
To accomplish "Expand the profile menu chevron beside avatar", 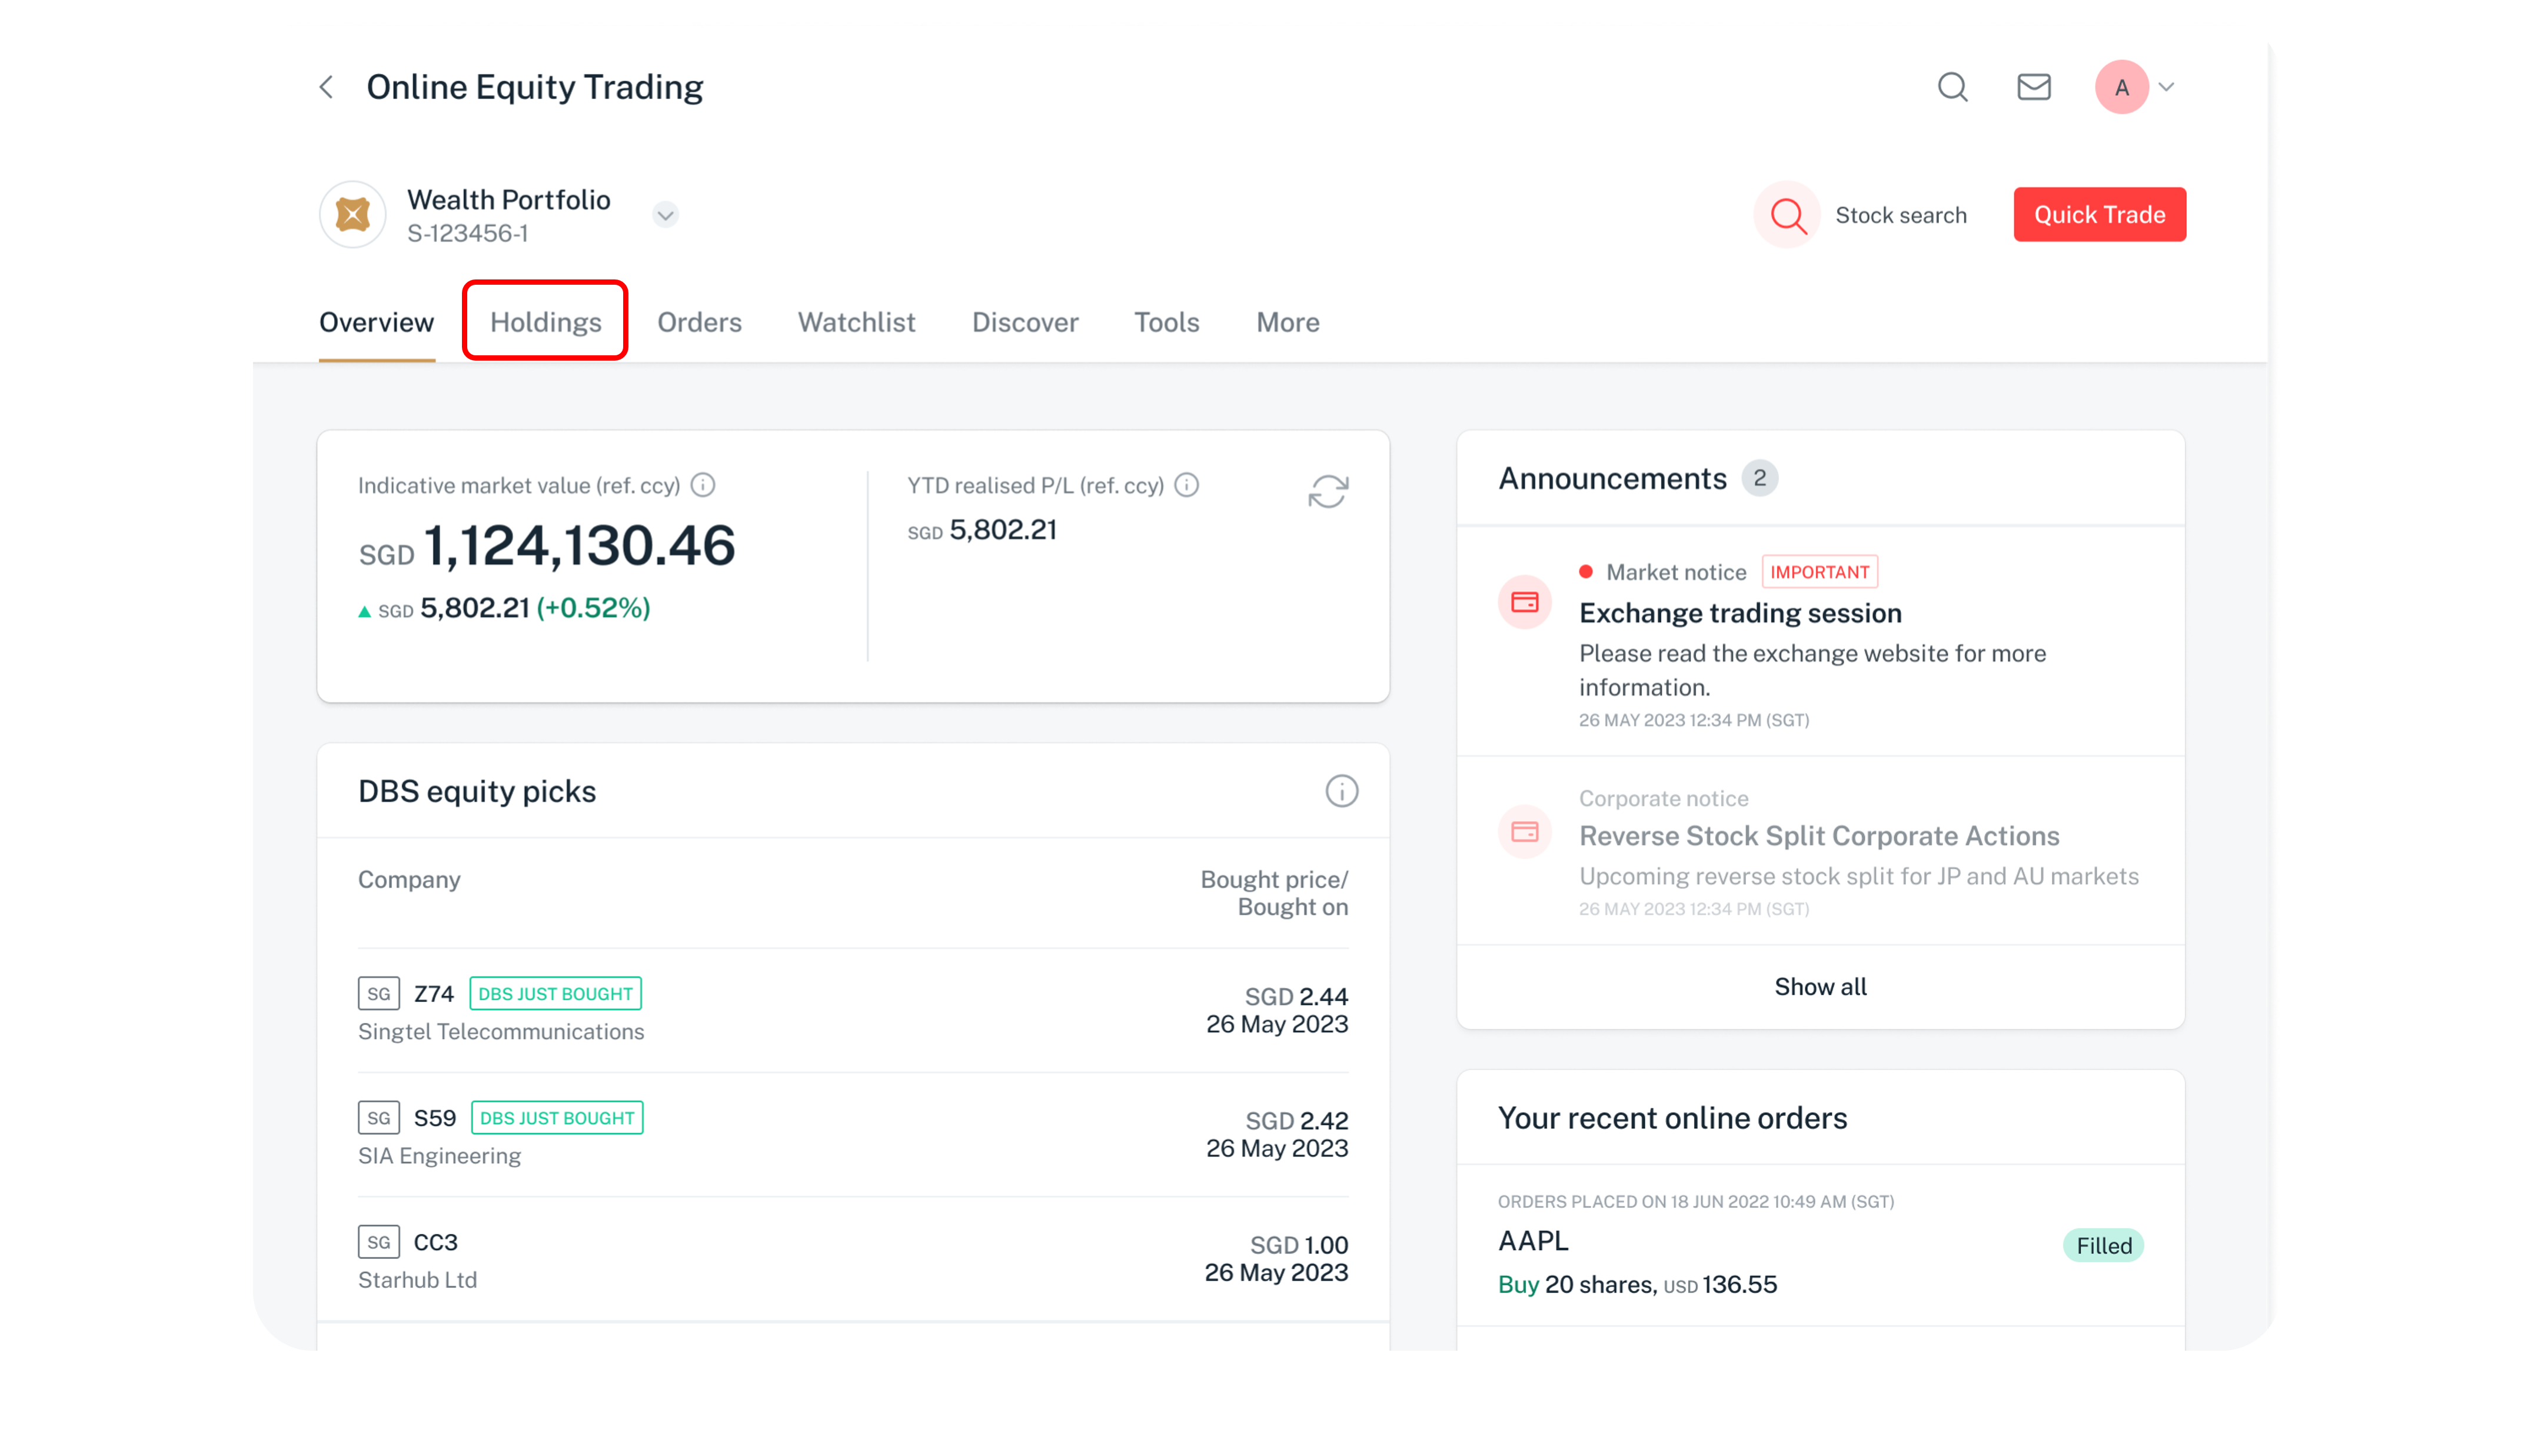I will [x=2166, y=87].
